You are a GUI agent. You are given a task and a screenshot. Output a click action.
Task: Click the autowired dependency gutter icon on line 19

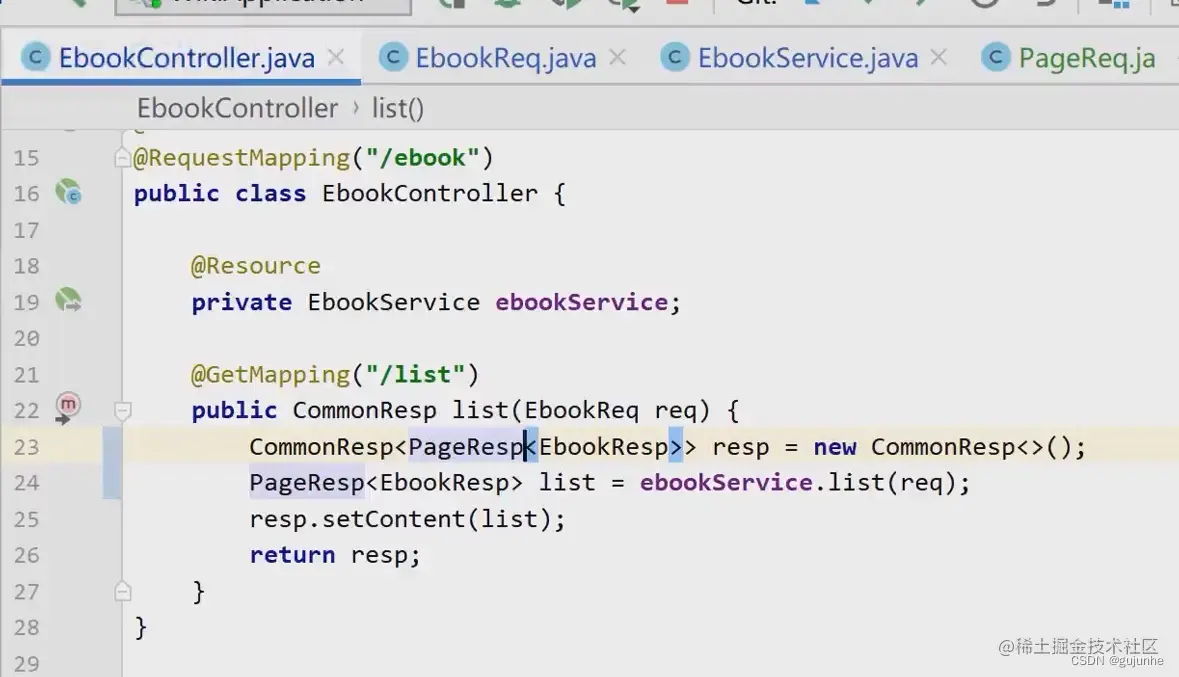pyautogui.click(x=68, y=300)
